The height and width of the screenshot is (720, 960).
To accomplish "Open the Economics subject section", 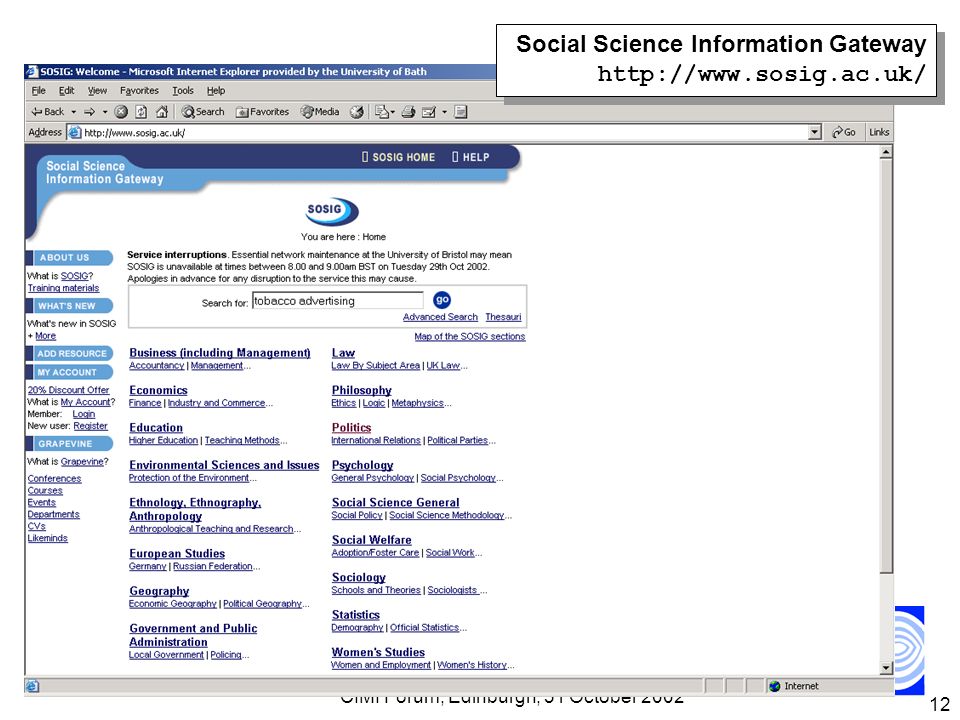I will tap(158, 390).
